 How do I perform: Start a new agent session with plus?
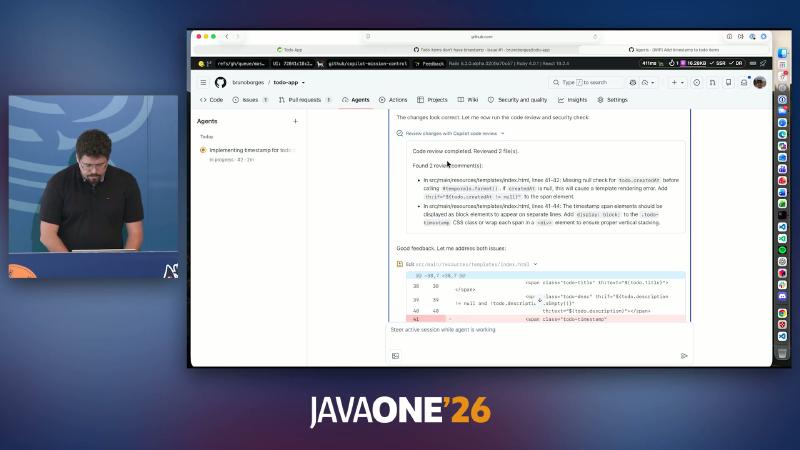click(x=295, y=121)
